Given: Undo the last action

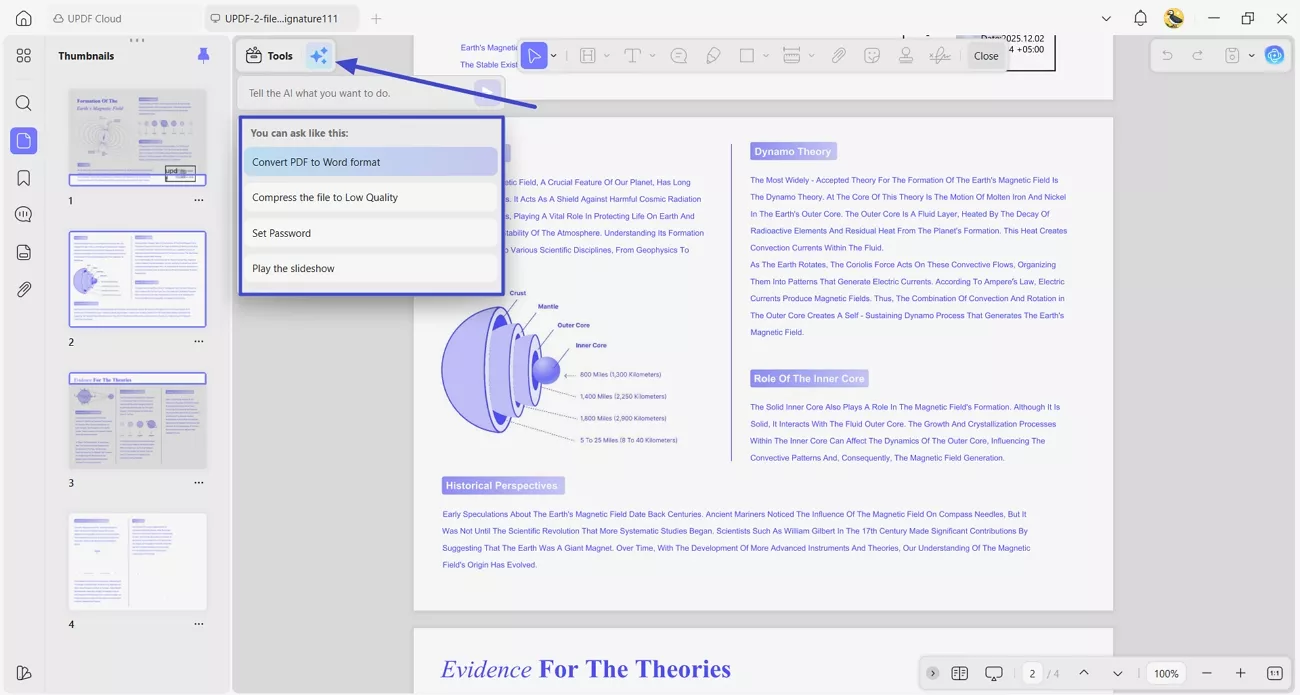Looking at the screenshot, I should click(x=1167, y=56).
